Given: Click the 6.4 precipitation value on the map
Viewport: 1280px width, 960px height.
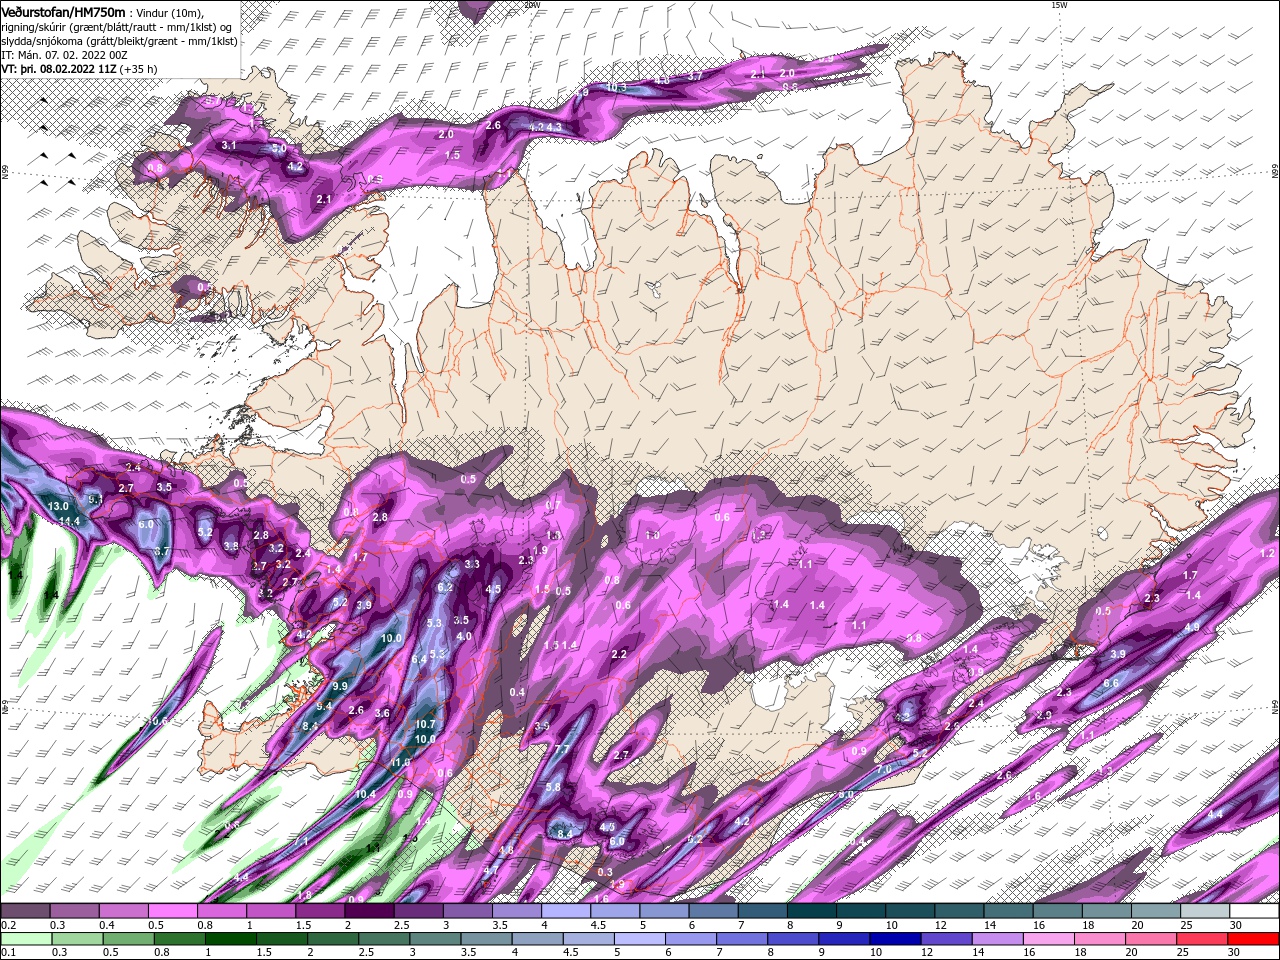Looking at the screenshot, I should point(419,659).
